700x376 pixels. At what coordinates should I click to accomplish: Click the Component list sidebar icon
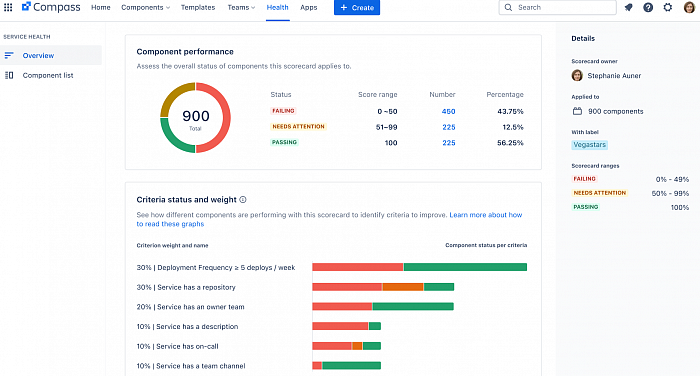click(9, 75)
